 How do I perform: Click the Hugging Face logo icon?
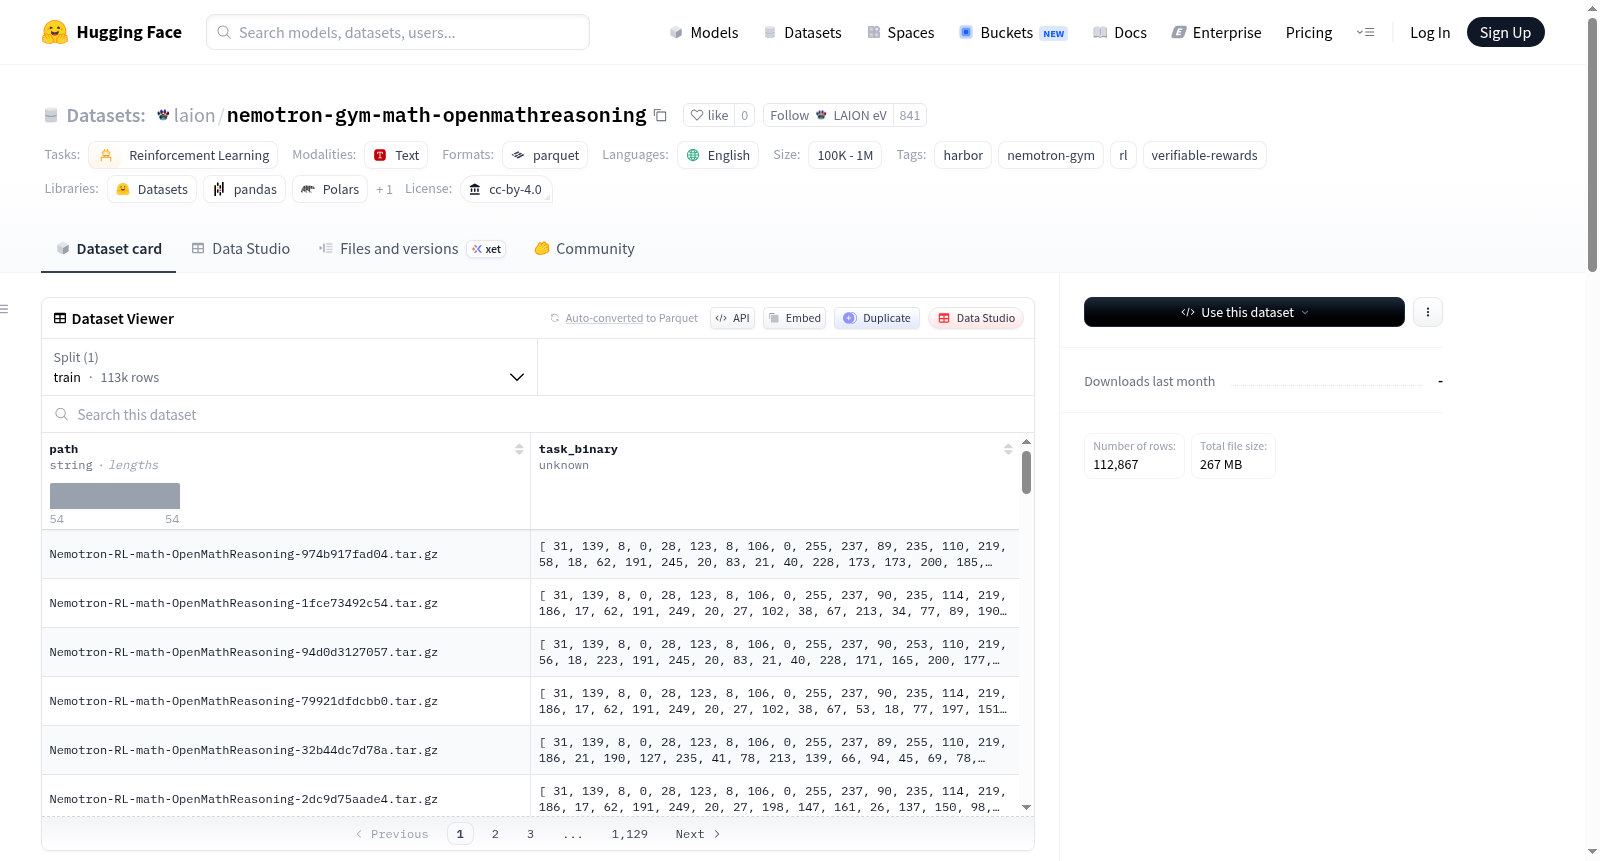55,32
